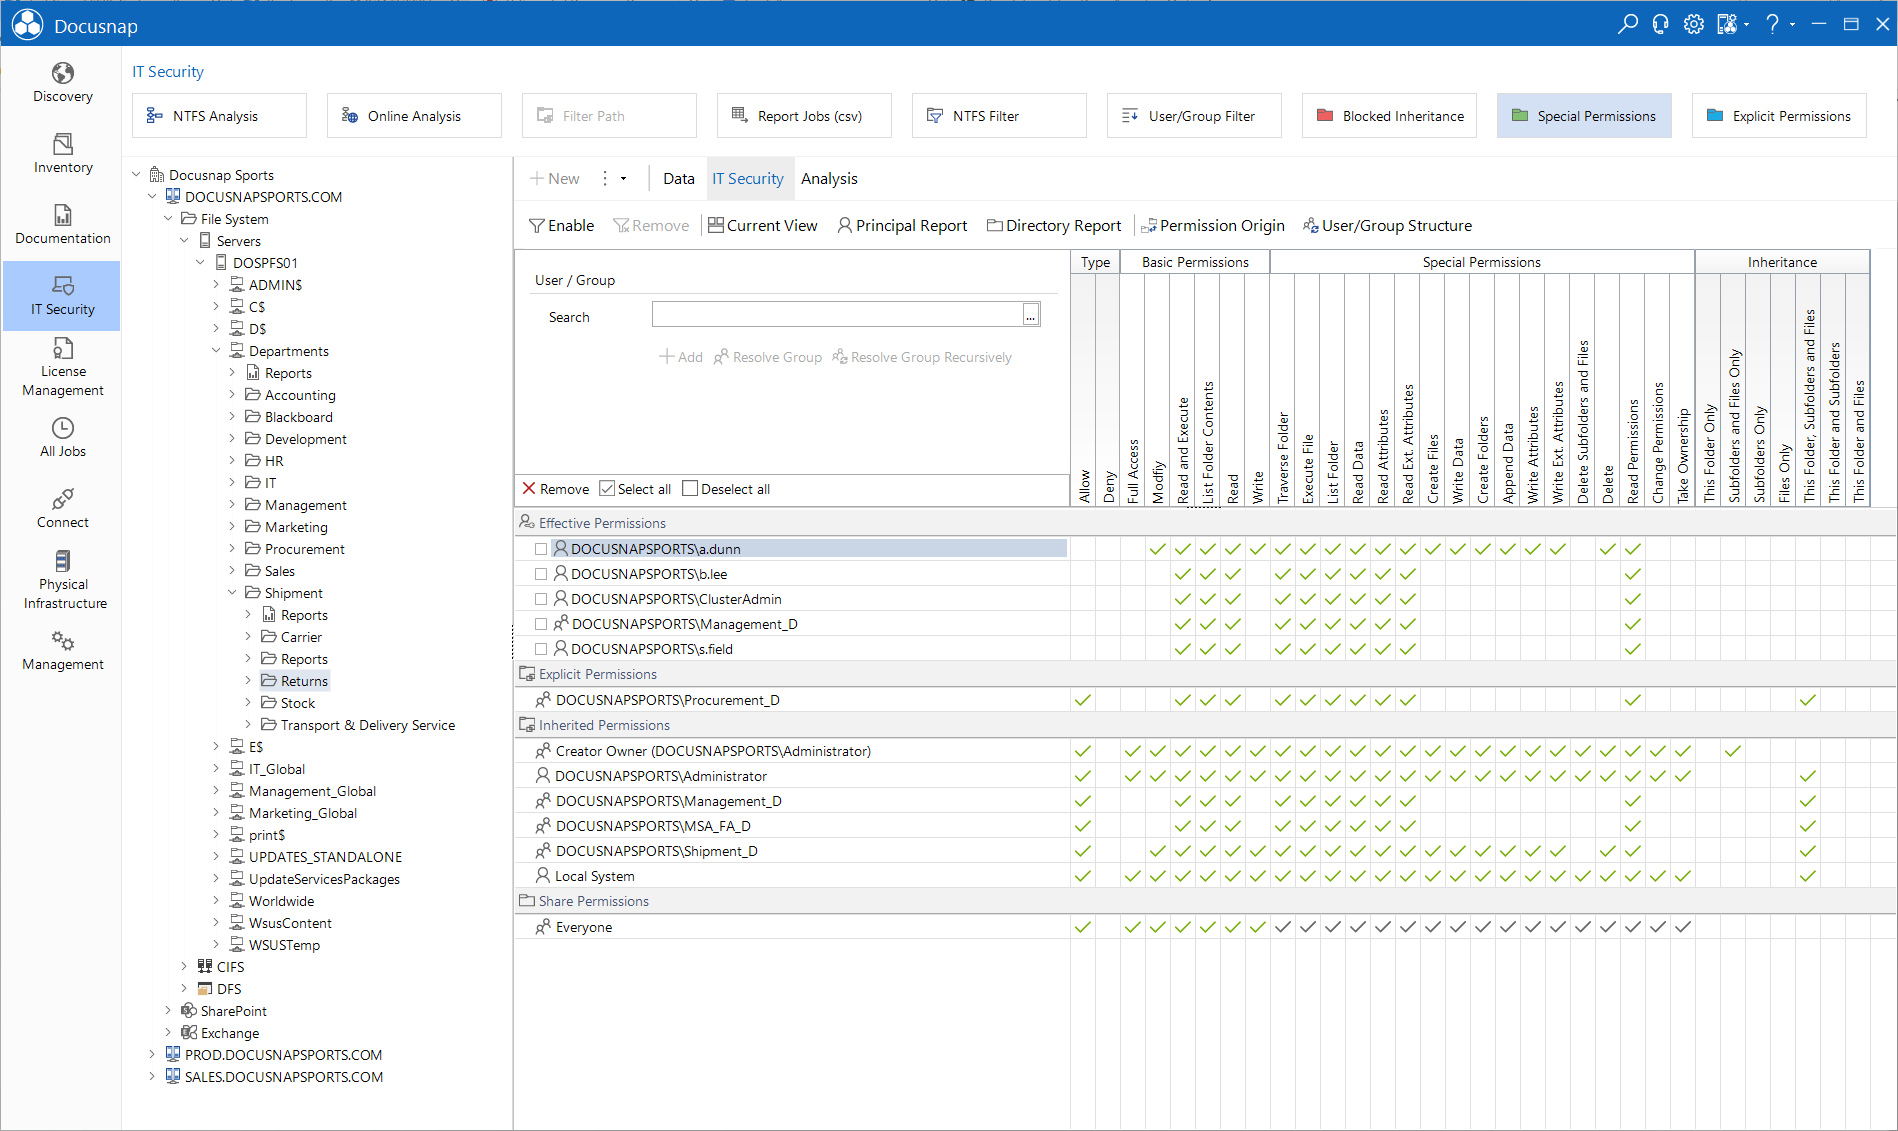Select IT Security in the sidebar

point(62,296)
